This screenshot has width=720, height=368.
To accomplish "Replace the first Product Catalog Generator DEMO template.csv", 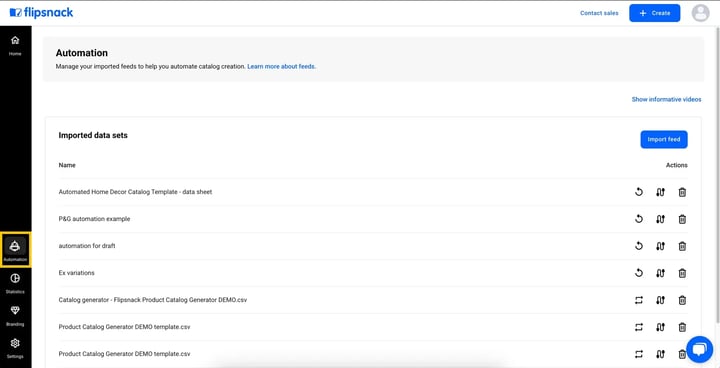I will (x=639, y=327).
